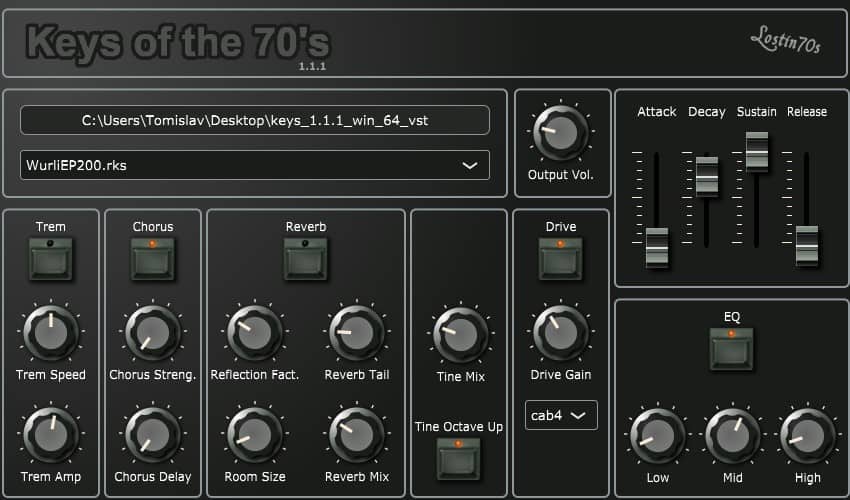Click the Sustain slider handle
This screenshot has height=500, width=850.
tap(757, 151)
